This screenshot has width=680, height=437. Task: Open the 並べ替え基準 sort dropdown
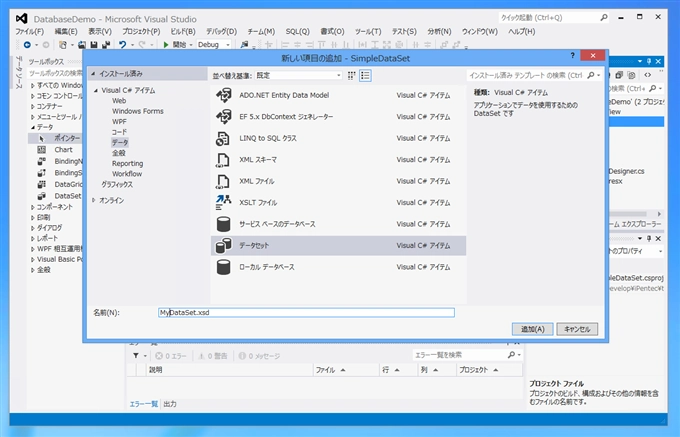point(298,75)
